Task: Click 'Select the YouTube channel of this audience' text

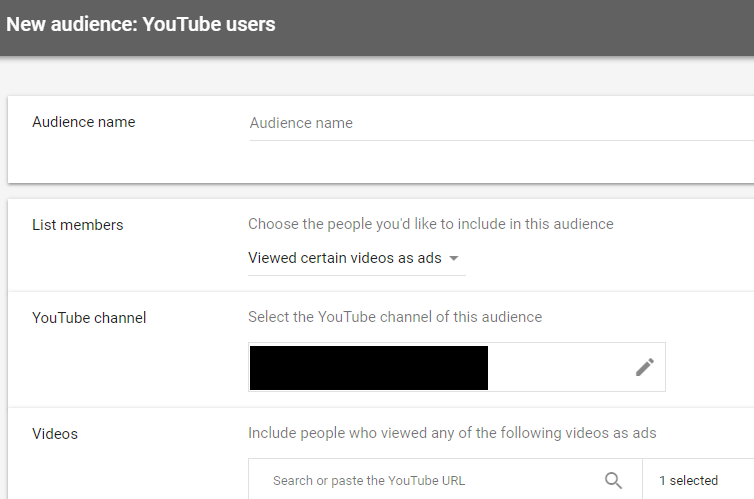Action: click(x=395, y=317)
